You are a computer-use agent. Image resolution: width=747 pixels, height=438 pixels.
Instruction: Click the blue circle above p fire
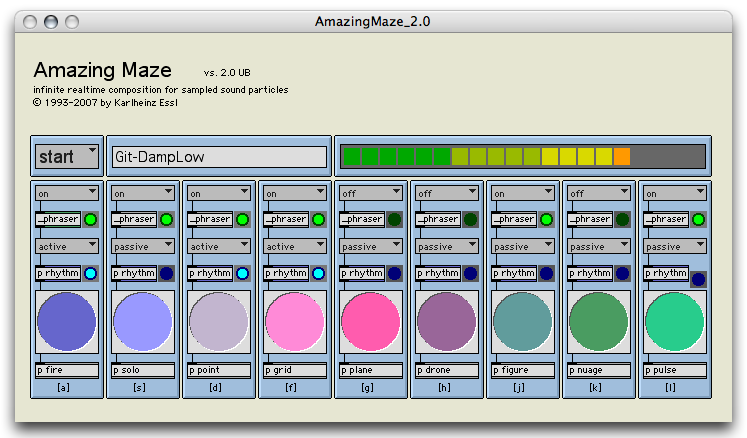[67, 322]
